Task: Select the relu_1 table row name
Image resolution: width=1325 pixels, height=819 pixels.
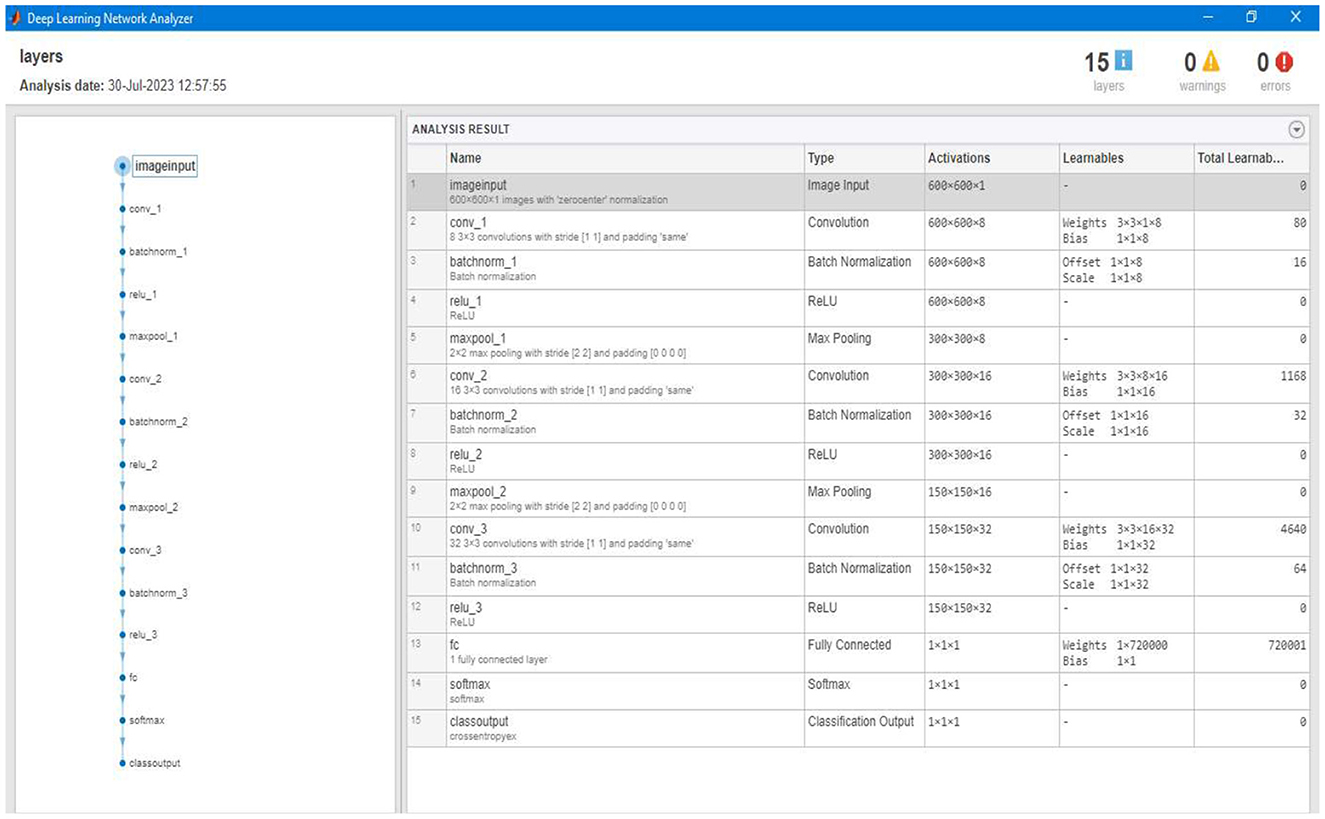Action: click(x=465, y=300)
